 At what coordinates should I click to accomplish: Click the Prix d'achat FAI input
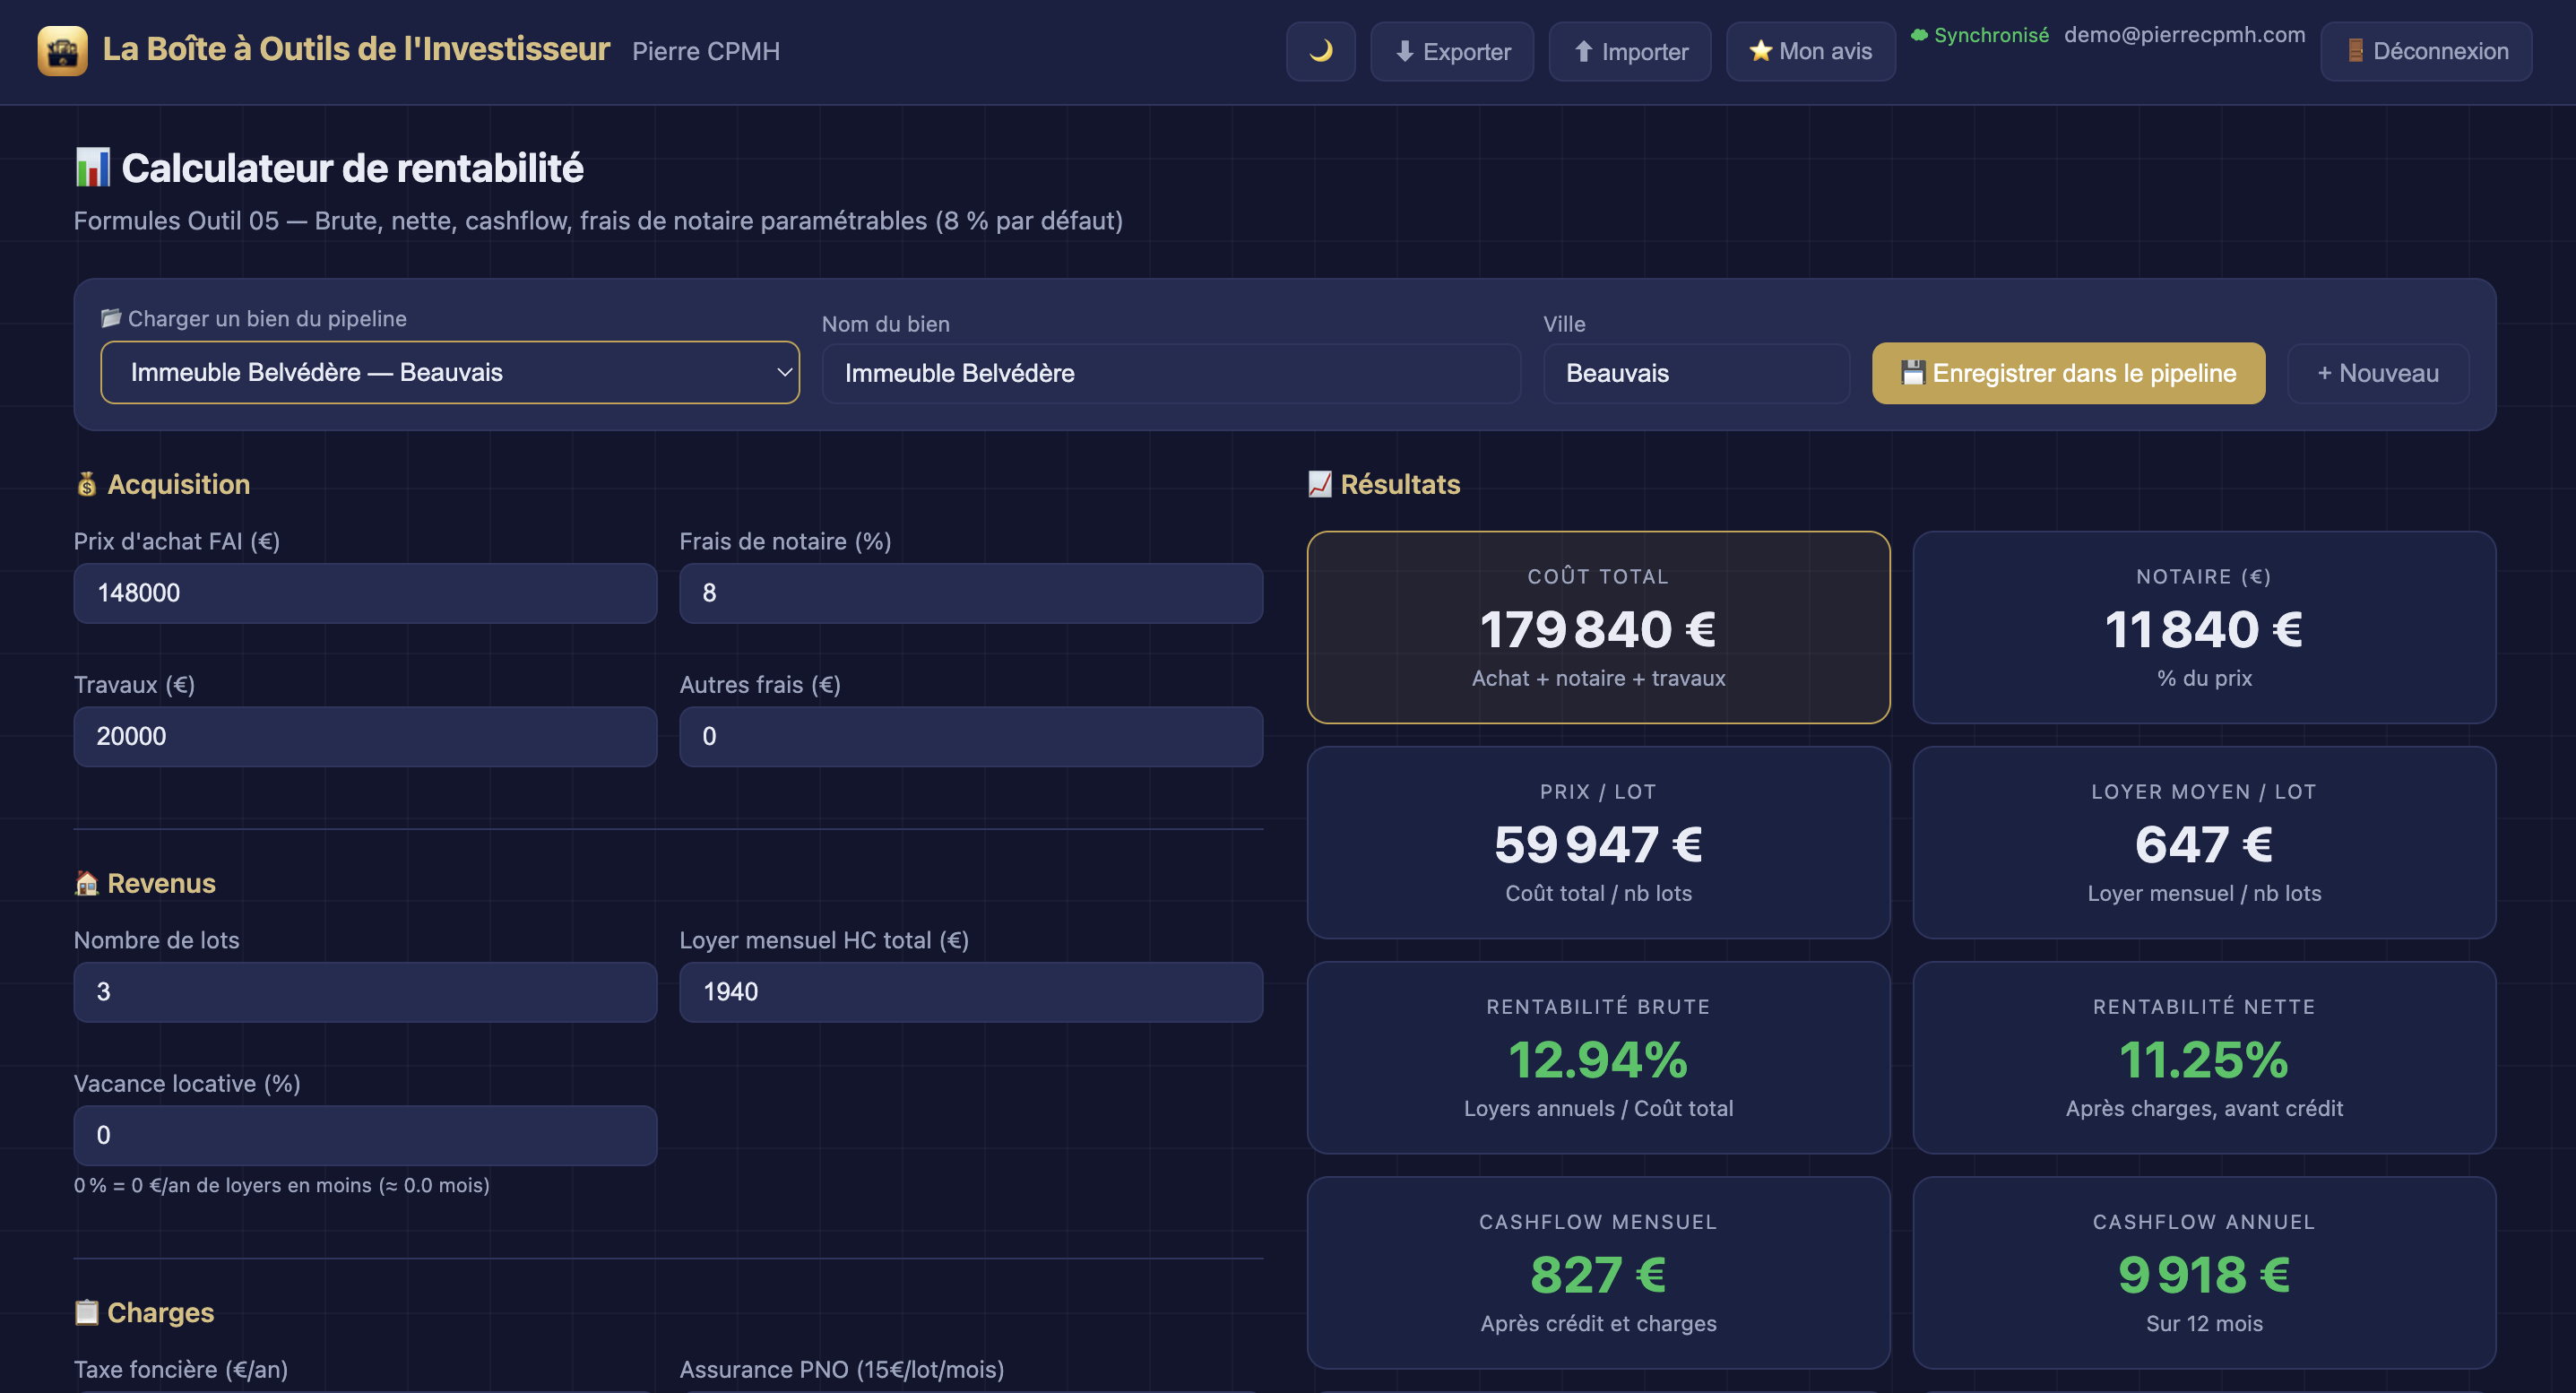point(365,593)
